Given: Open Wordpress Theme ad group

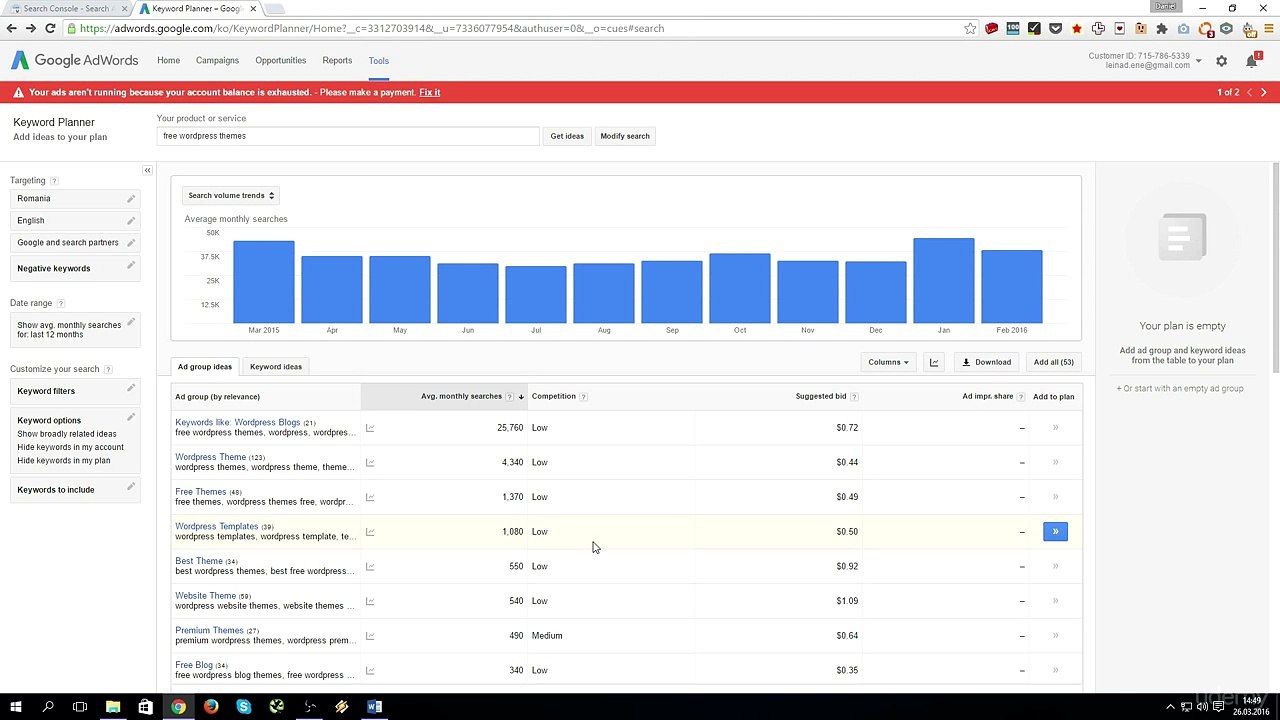Looking at the screenshot, I should pyautogui.click(x=210, y=457).
